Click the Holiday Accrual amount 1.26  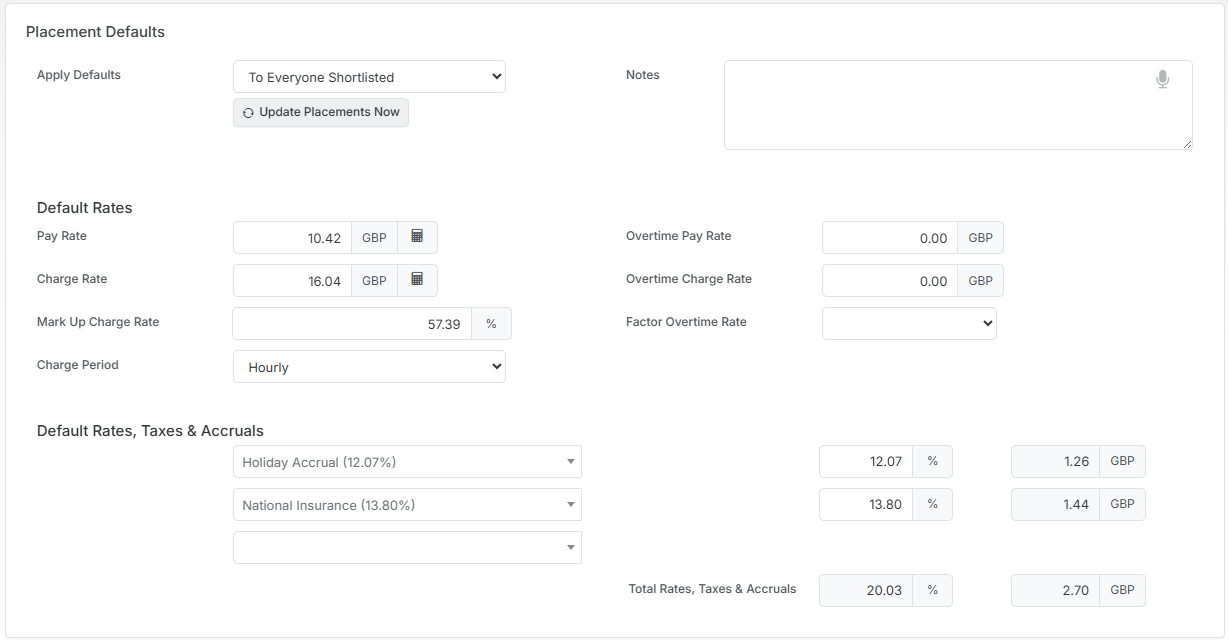1056,461
